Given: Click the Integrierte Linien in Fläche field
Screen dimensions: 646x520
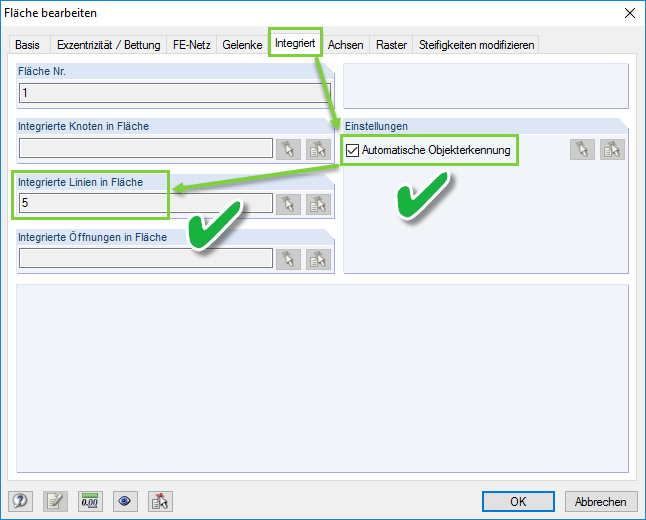Looking at the screenshot, I should (146, 203).
